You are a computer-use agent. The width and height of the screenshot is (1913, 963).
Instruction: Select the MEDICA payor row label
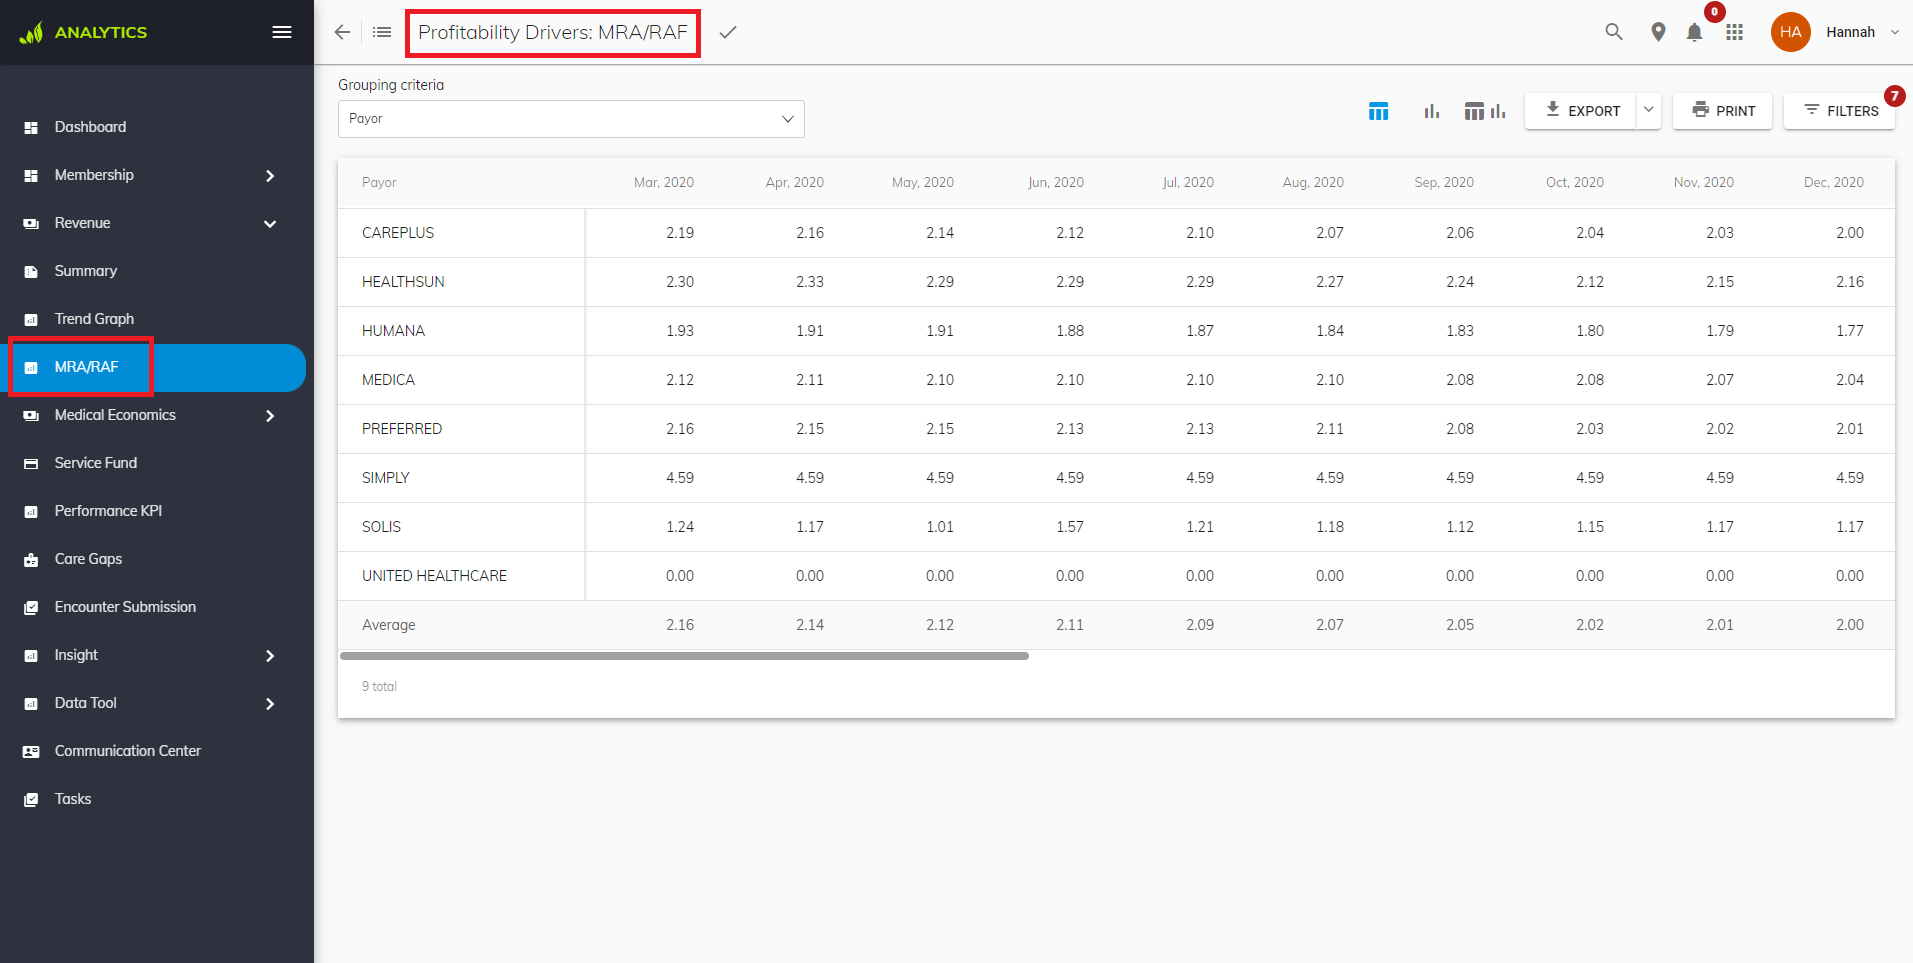[388, 380]
